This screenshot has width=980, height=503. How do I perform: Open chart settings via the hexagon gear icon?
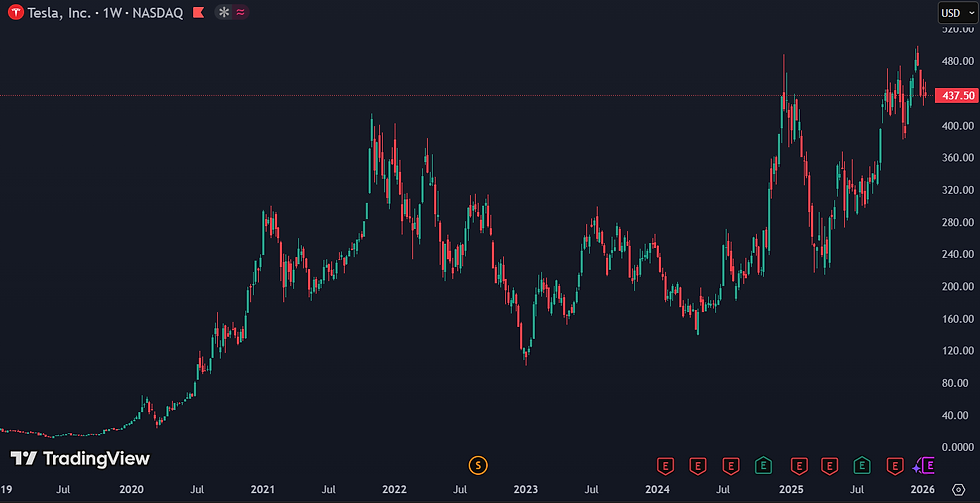(x=958, y=489)
